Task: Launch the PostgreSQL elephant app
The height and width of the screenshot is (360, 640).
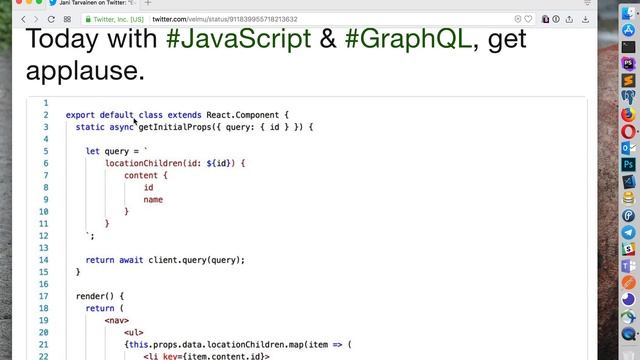Action: click(629, 97)
